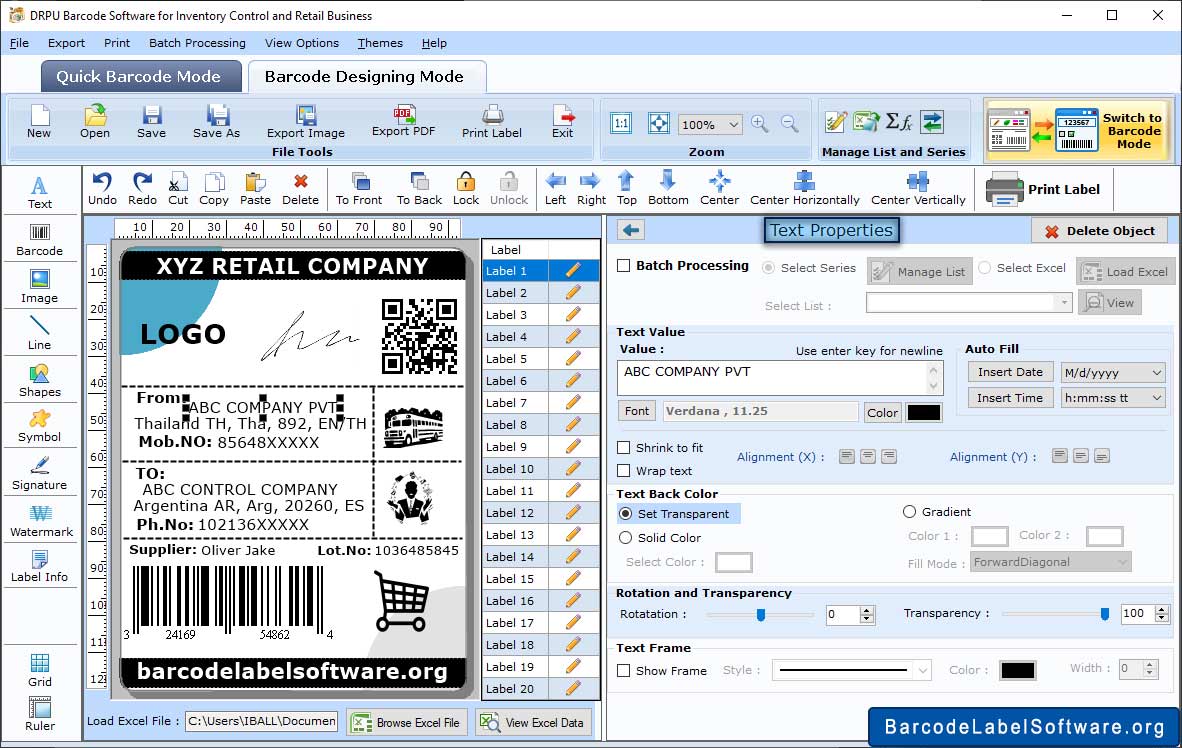Screen dimensions: 1182x748
Task: Click the Transparency slider handle
Action: 1104,614
